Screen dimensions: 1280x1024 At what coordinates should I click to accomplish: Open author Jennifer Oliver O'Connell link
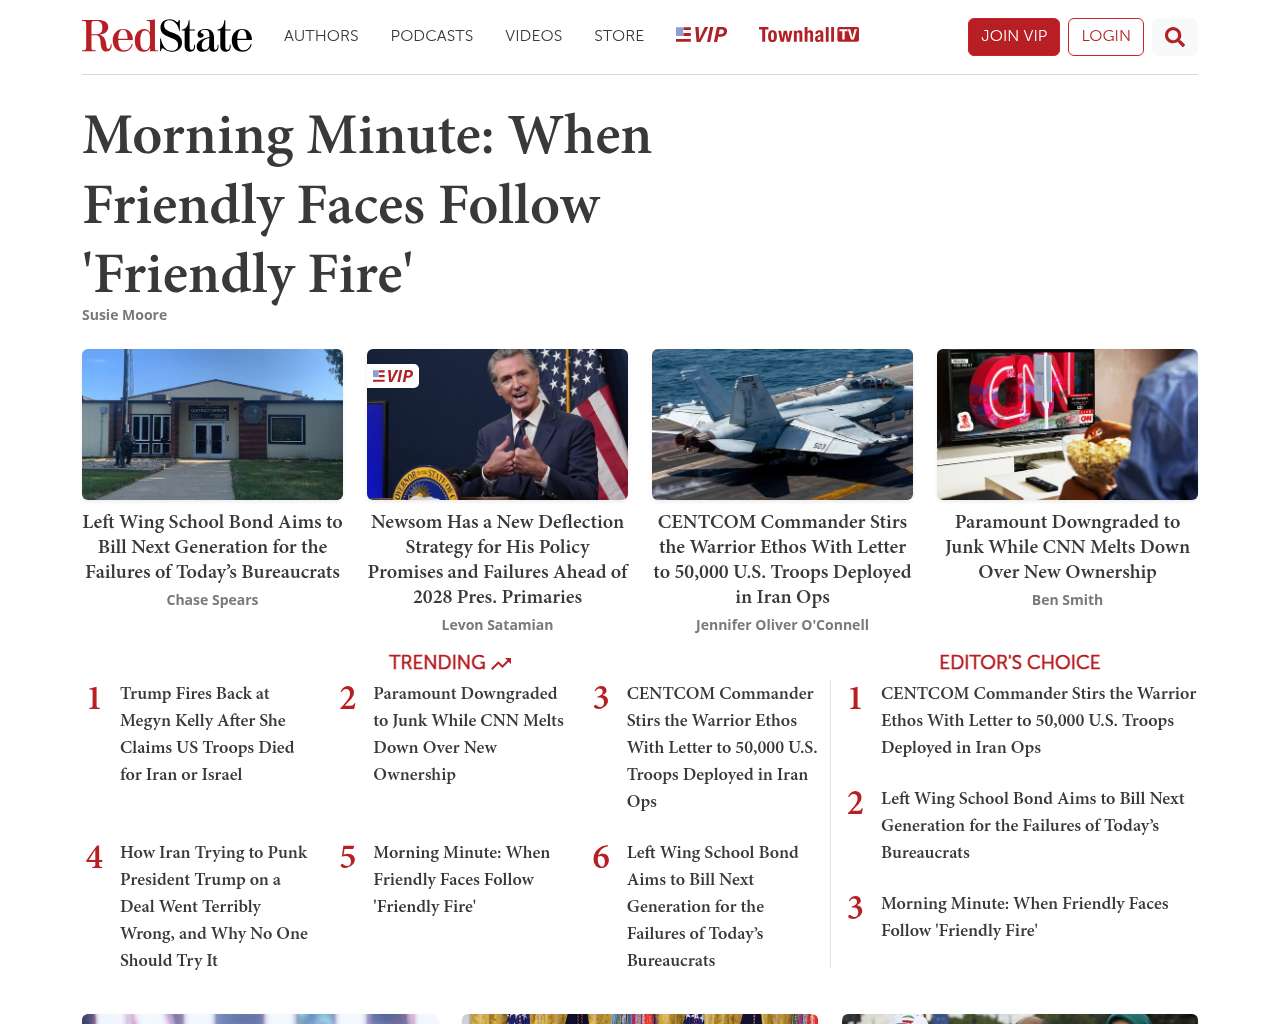(782, 625)
